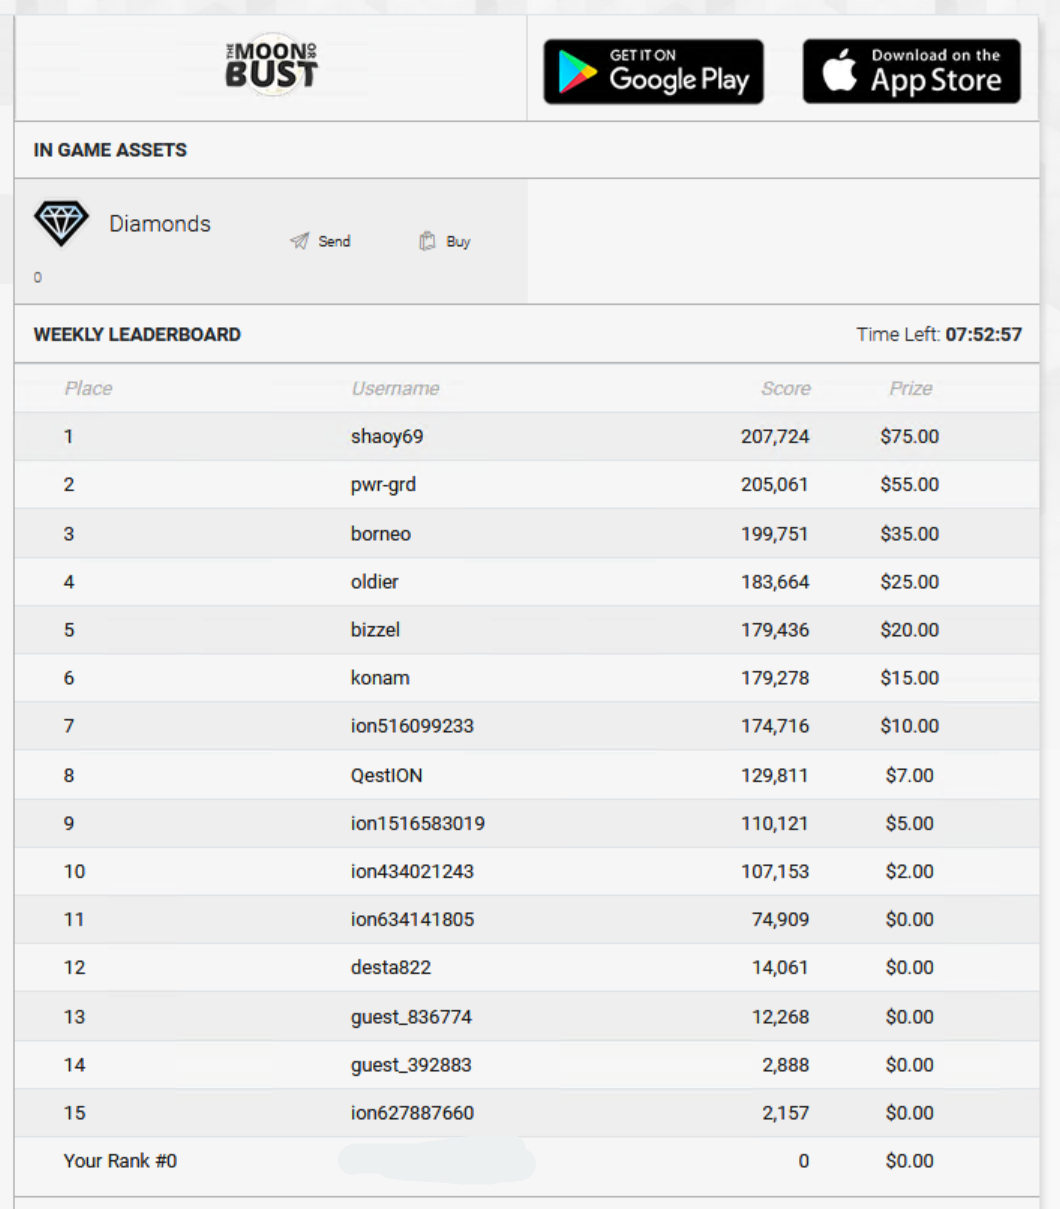The width and height of the screenshot is (1060, 1209).
Task: Click the Buy clipboard icon
Action: (x=427, y=241)
